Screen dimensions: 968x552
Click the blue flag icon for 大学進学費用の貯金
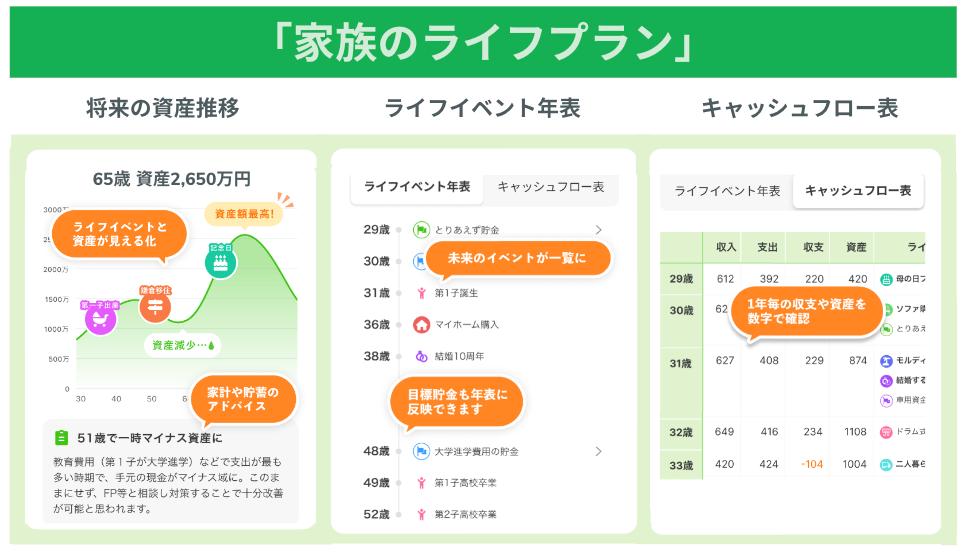click(421, 451)
